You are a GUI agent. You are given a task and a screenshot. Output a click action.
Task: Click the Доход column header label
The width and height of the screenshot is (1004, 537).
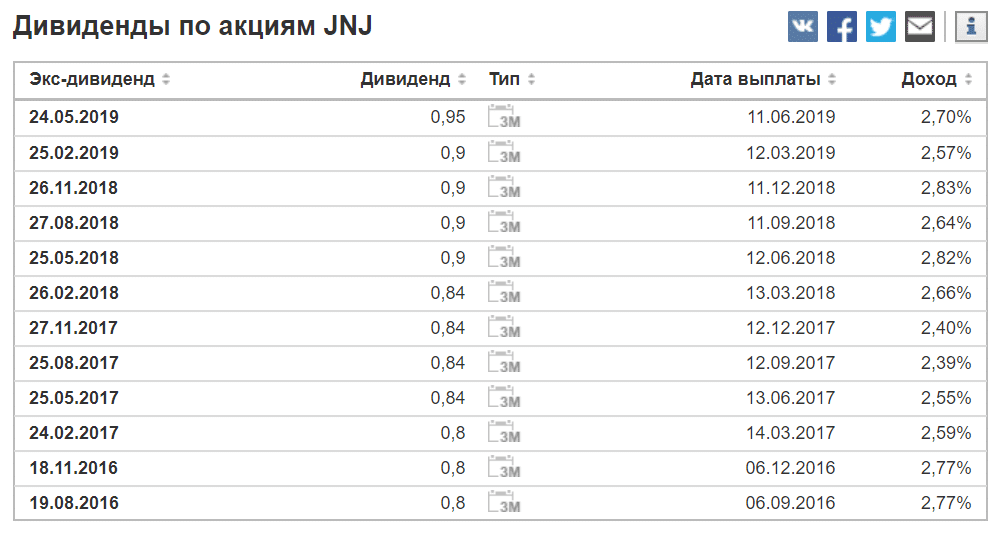(x=928, y=79)
